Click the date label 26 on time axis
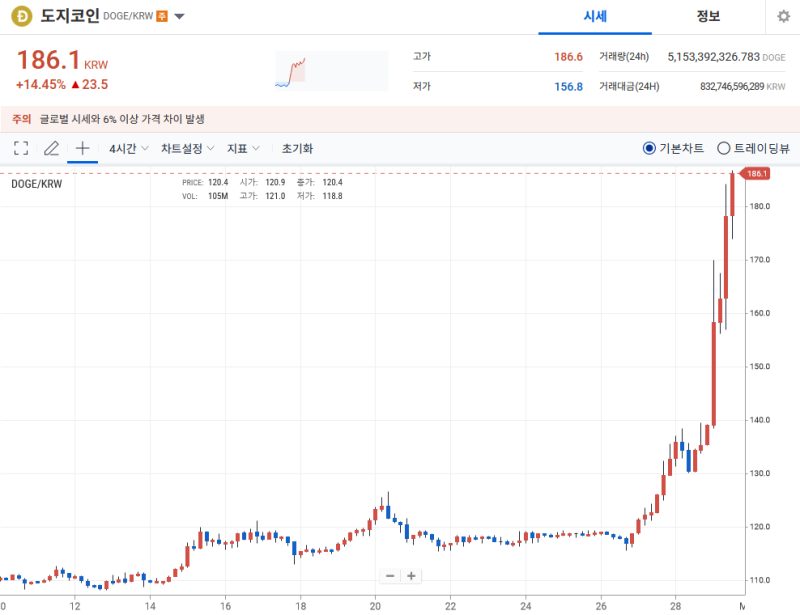This screenshot has width=800, height=615. (x=601, y=606)
